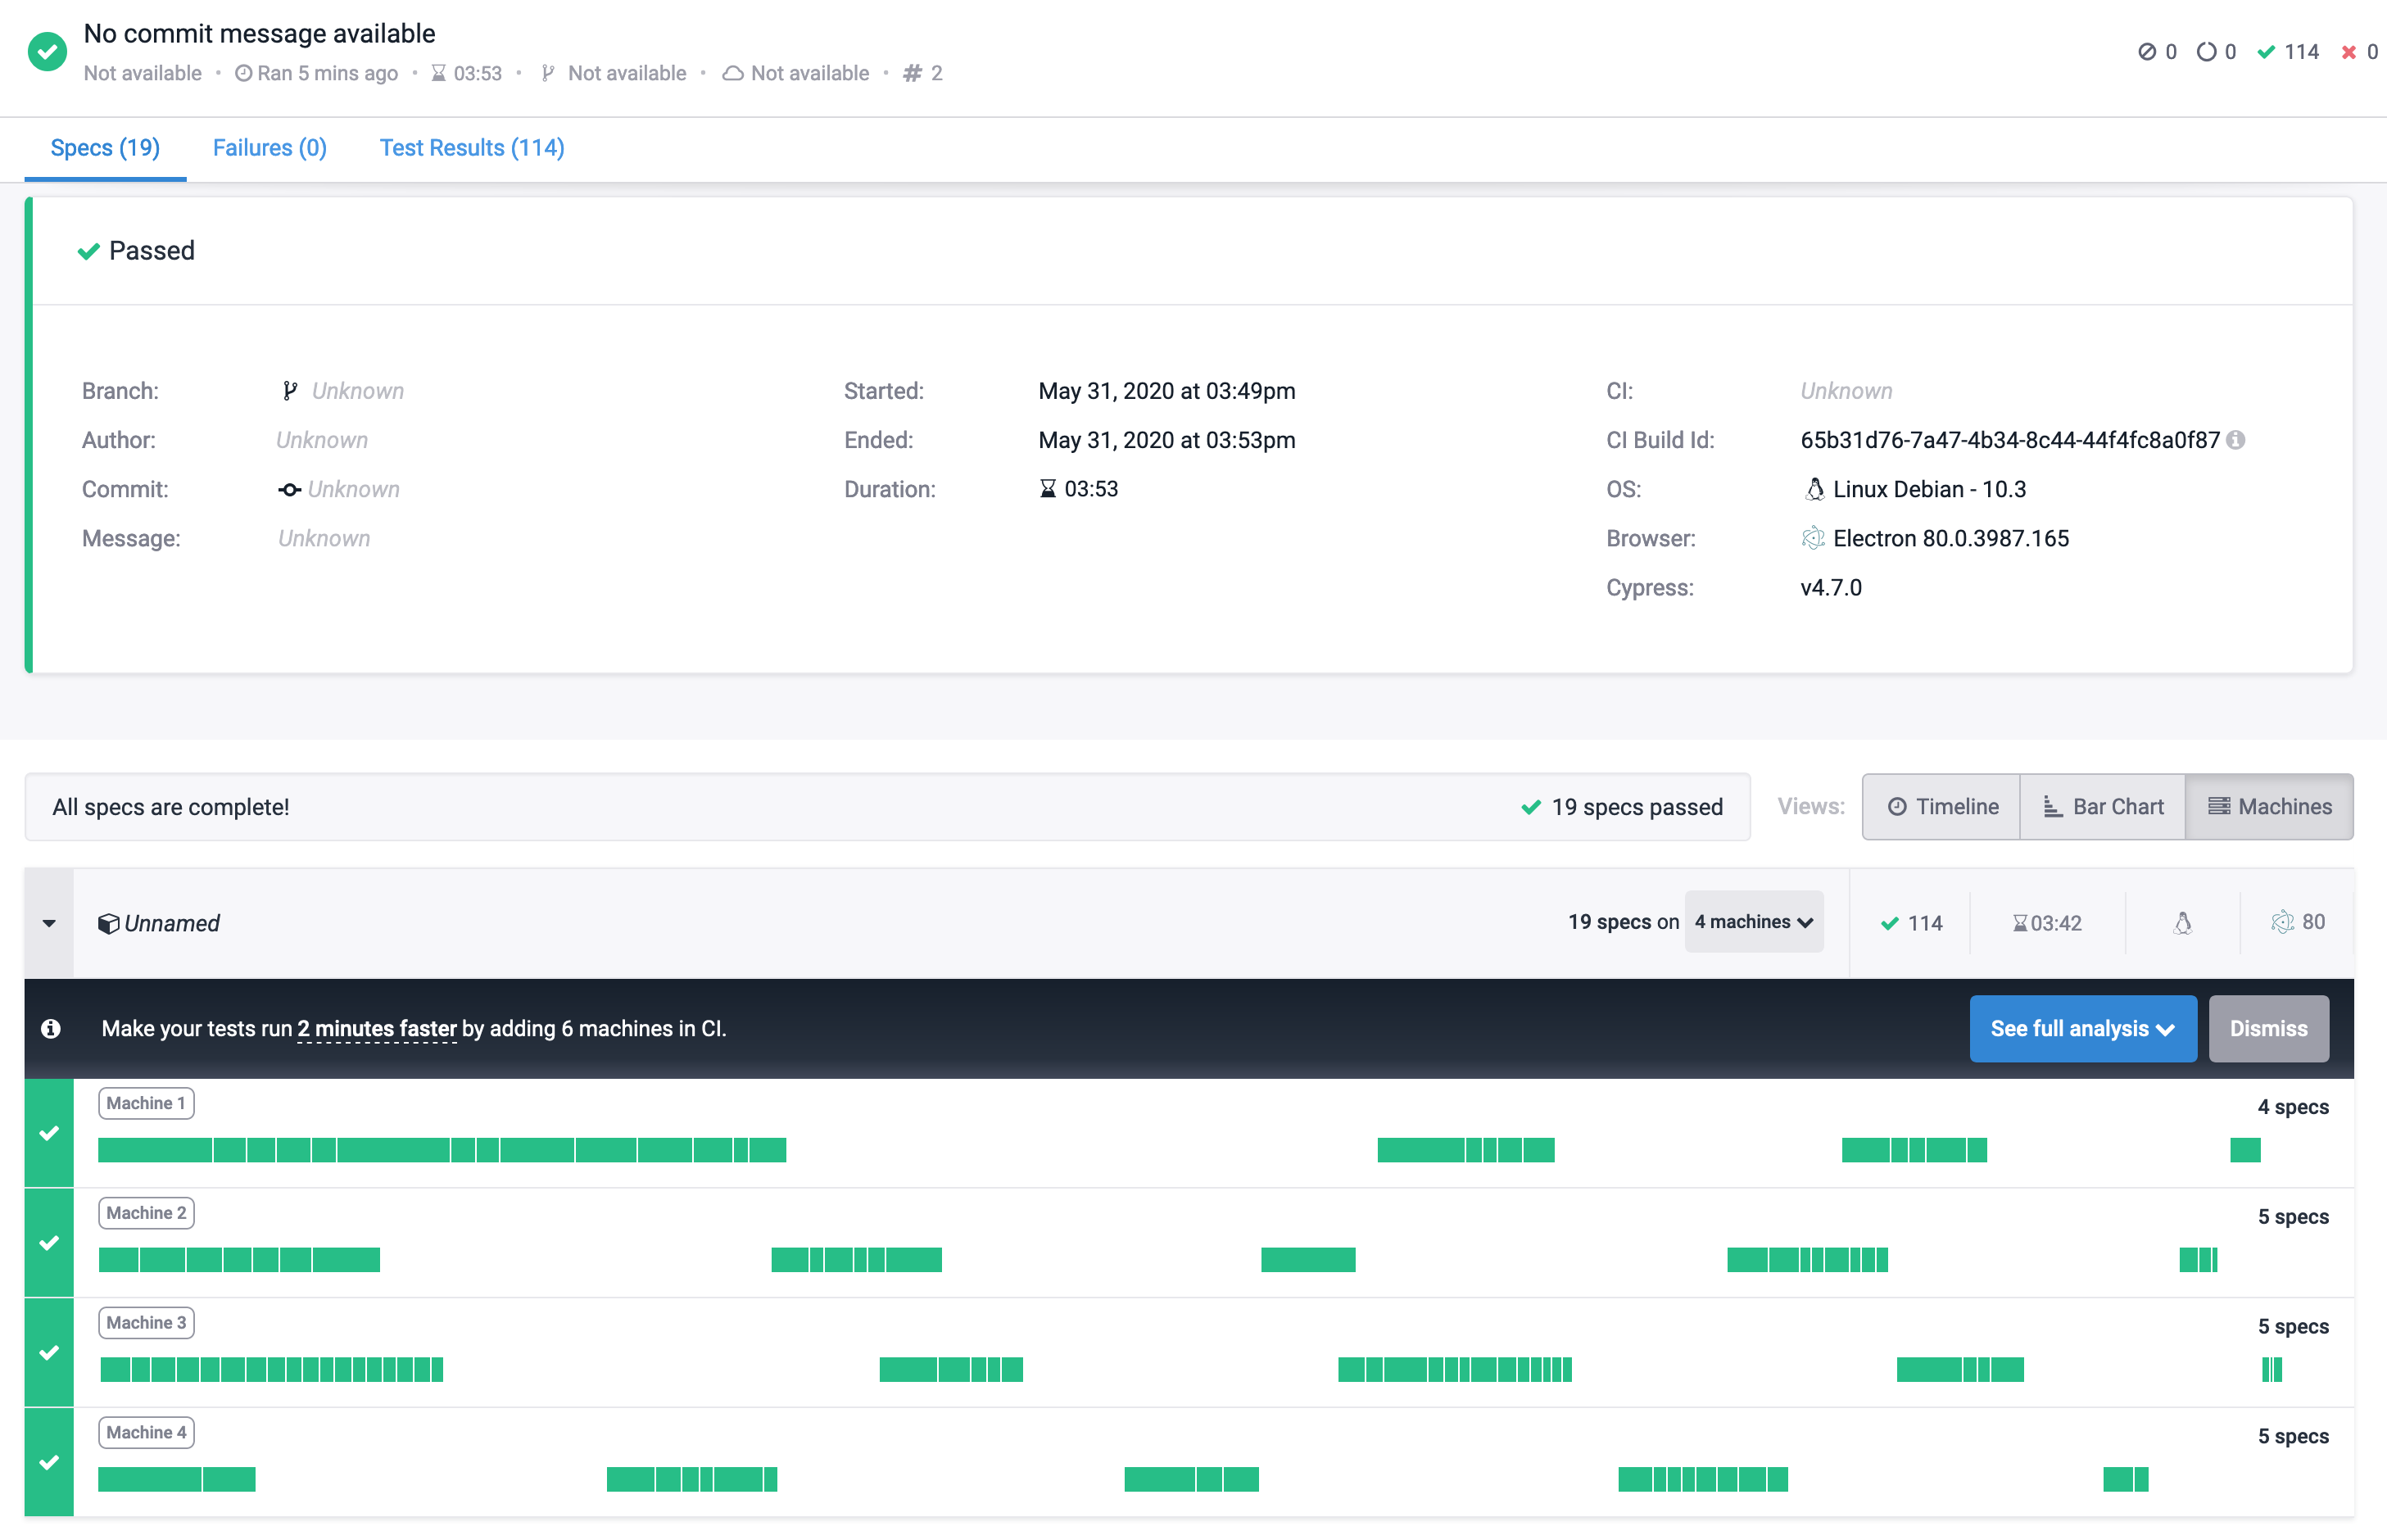The height and width of the screenshot is (1540, 2387).
Task: Click the skipped tests counter icon
Action: click(2146, 52)
